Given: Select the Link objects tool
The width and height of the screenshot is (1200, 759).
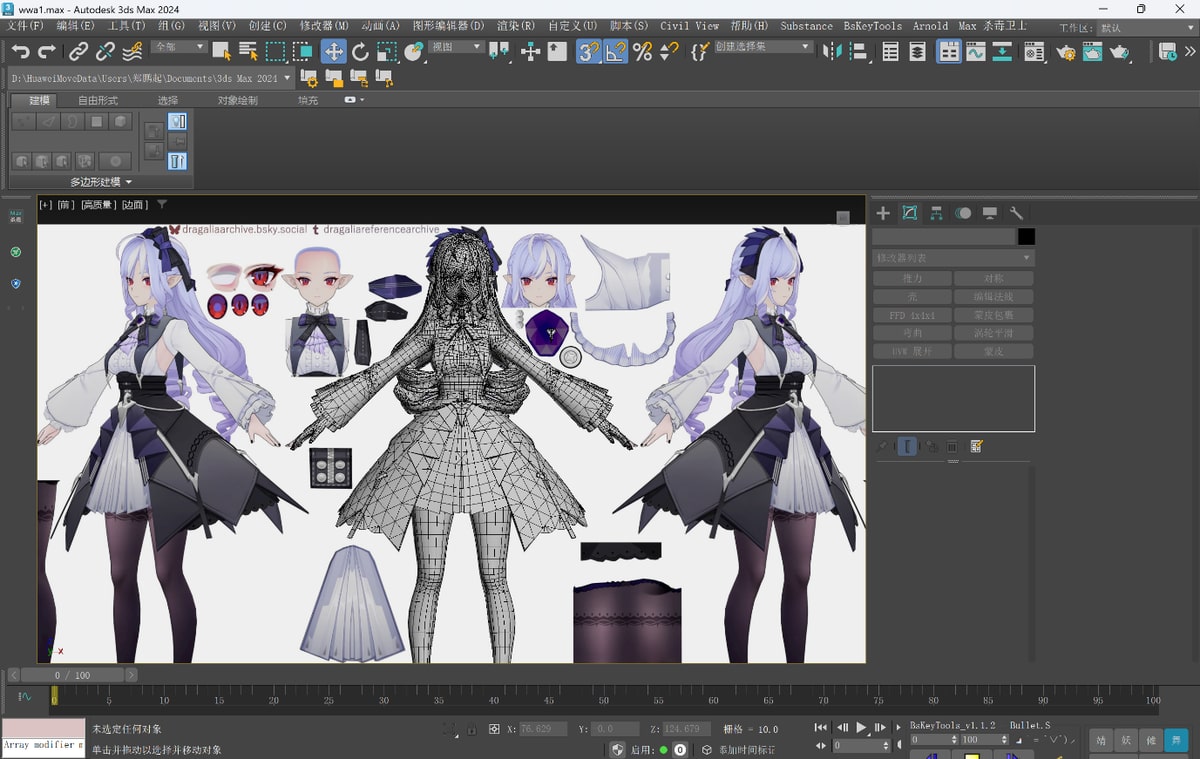Looking at the screenshot, I should tap(79, 51).
